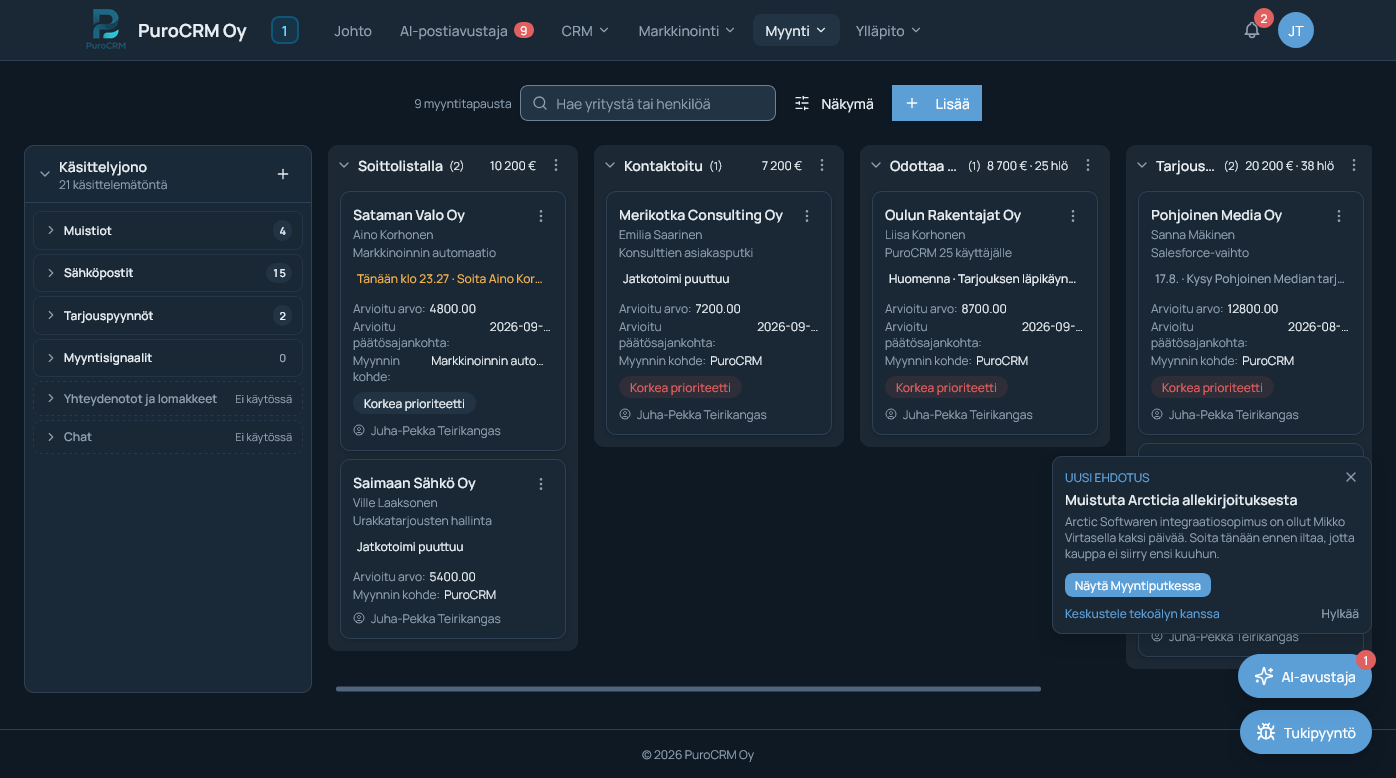Screen dimensions: 1396x778
Task: Click 'Jatkotoimi puuttuu' on Merikotka Consulting card
Action: pyautogui.click(x=676, y=278)
